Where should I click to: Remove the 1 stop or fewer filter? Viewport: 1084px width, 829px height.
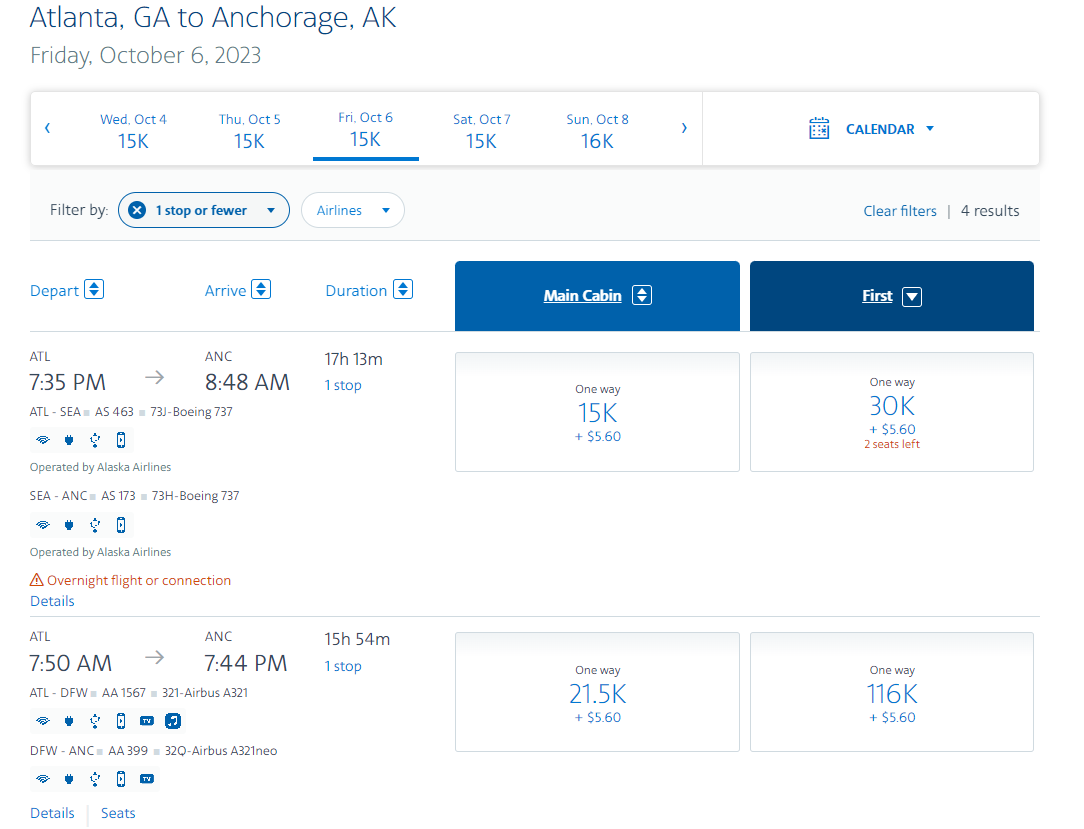(x=135, y=210)
